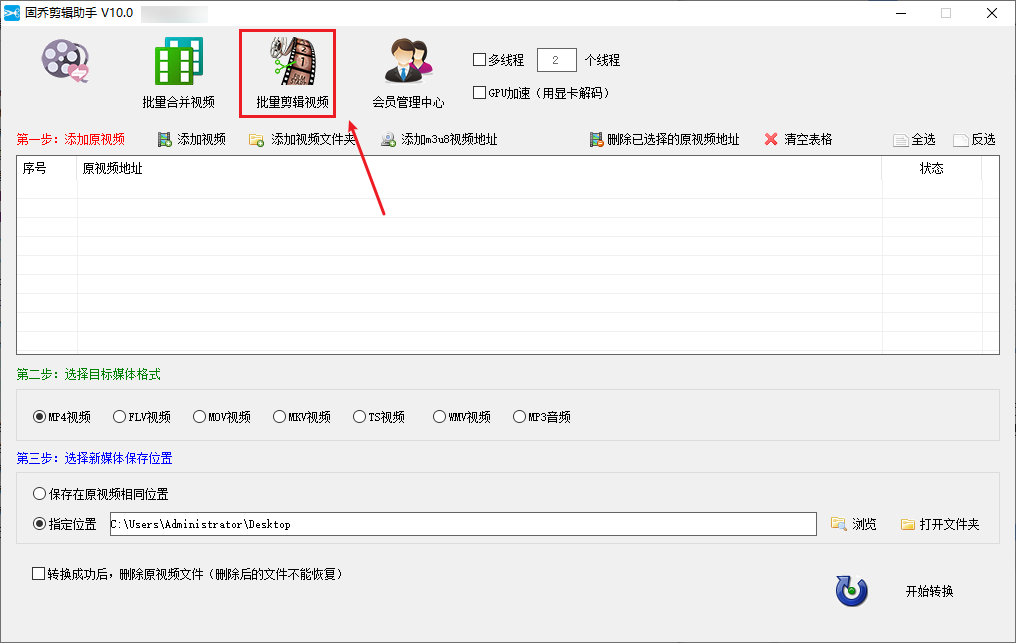Click the 全选 button

click(914, 140)
